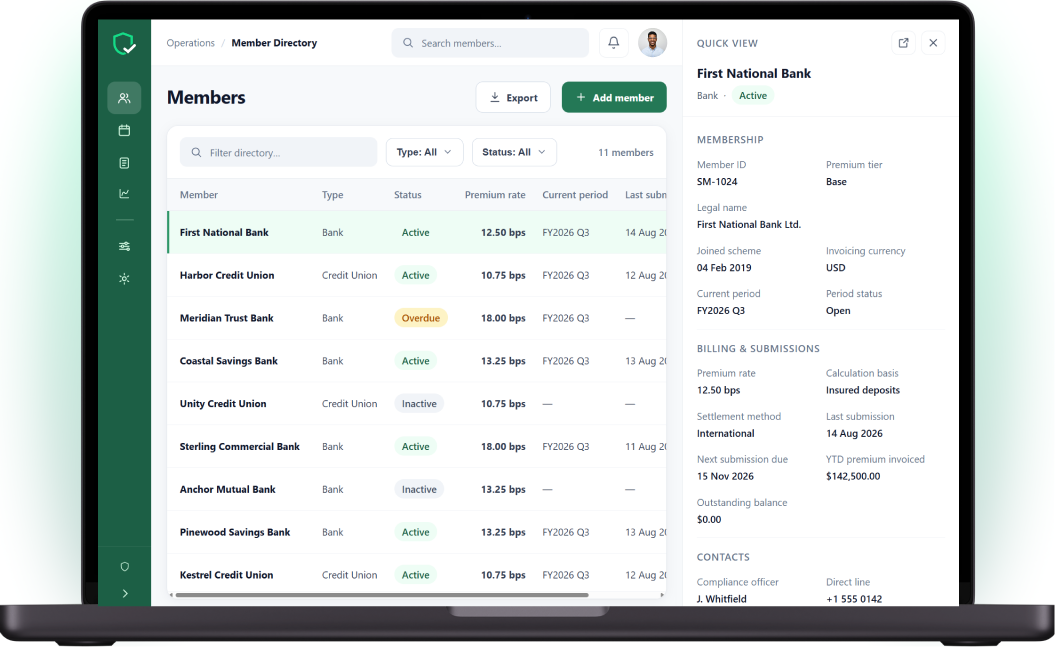Click the Status column header
Screen dimensions: 1055x647
click(x=408, y=195)
